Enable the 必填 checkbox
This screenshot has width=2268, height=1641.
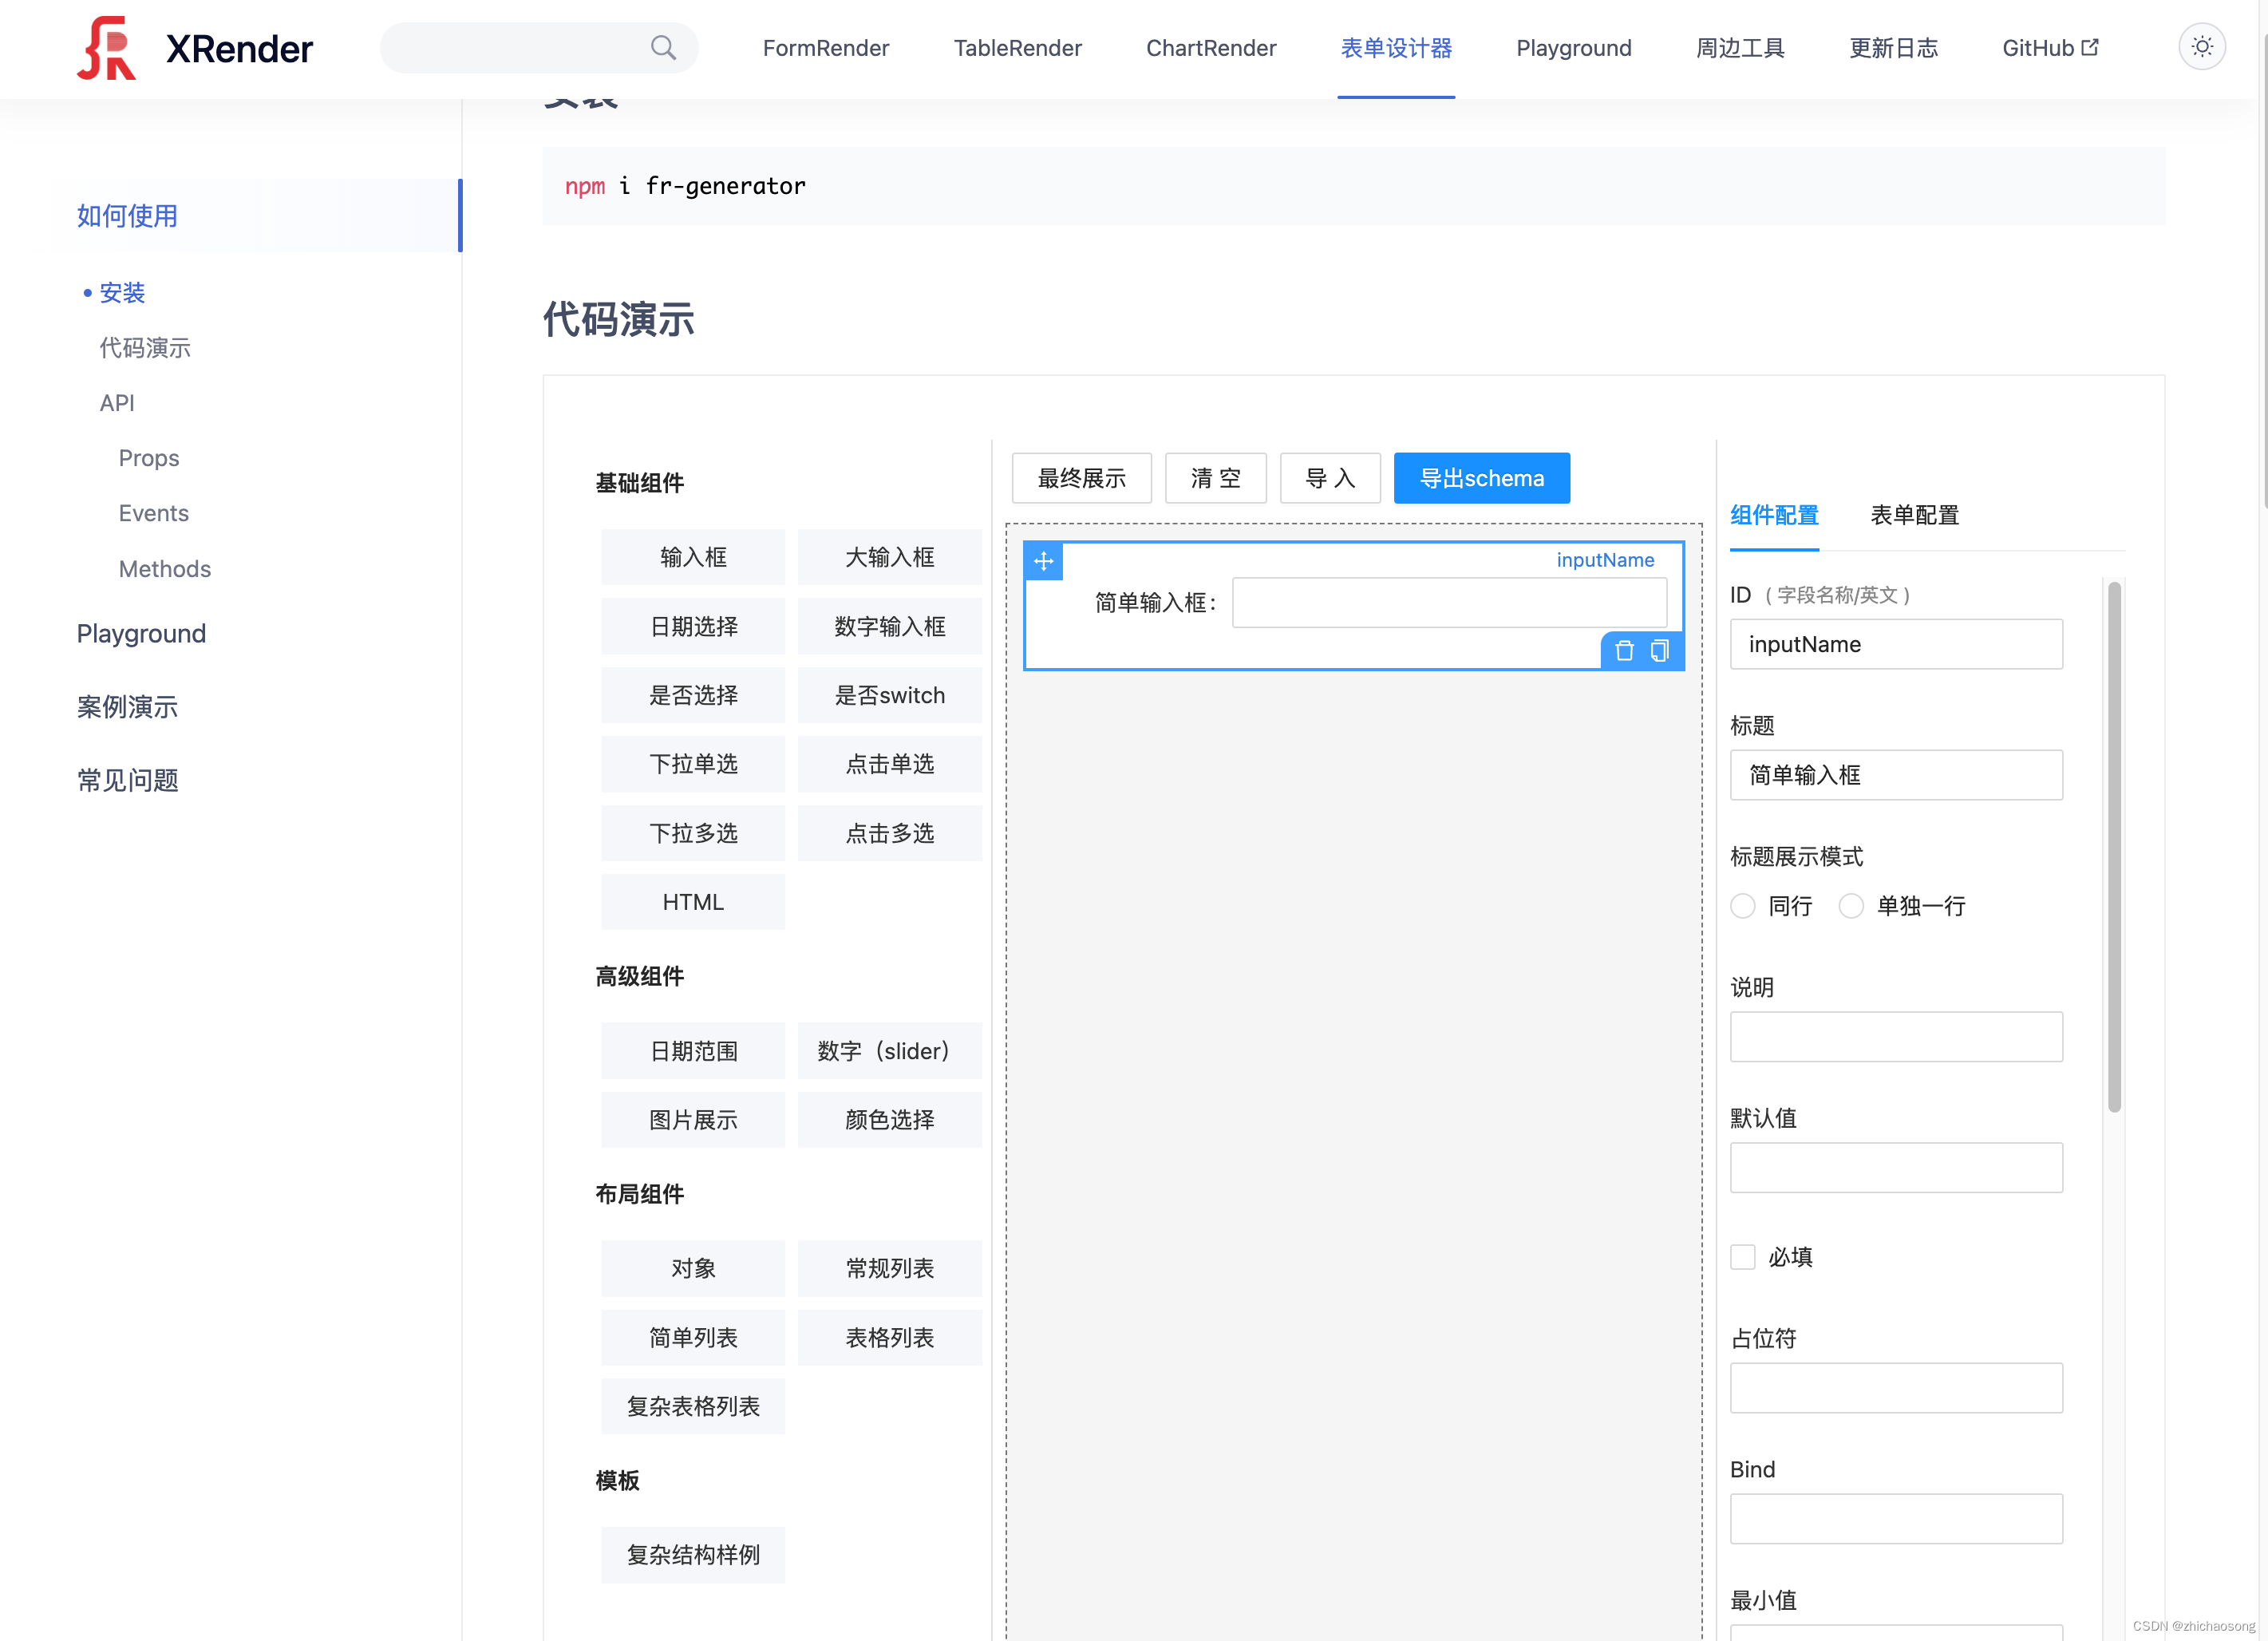coord(1742,1257)
